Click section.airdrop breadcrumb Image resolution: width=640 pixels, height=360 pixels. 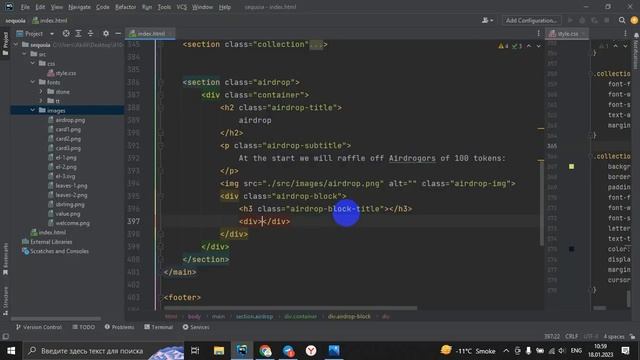[254, 316]
